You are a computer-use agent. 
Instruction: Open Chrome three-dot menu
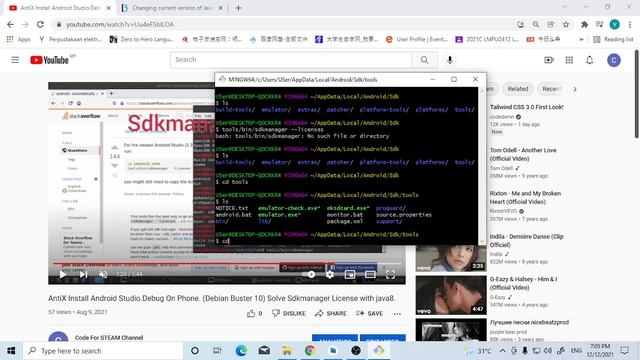pos(630,24)
